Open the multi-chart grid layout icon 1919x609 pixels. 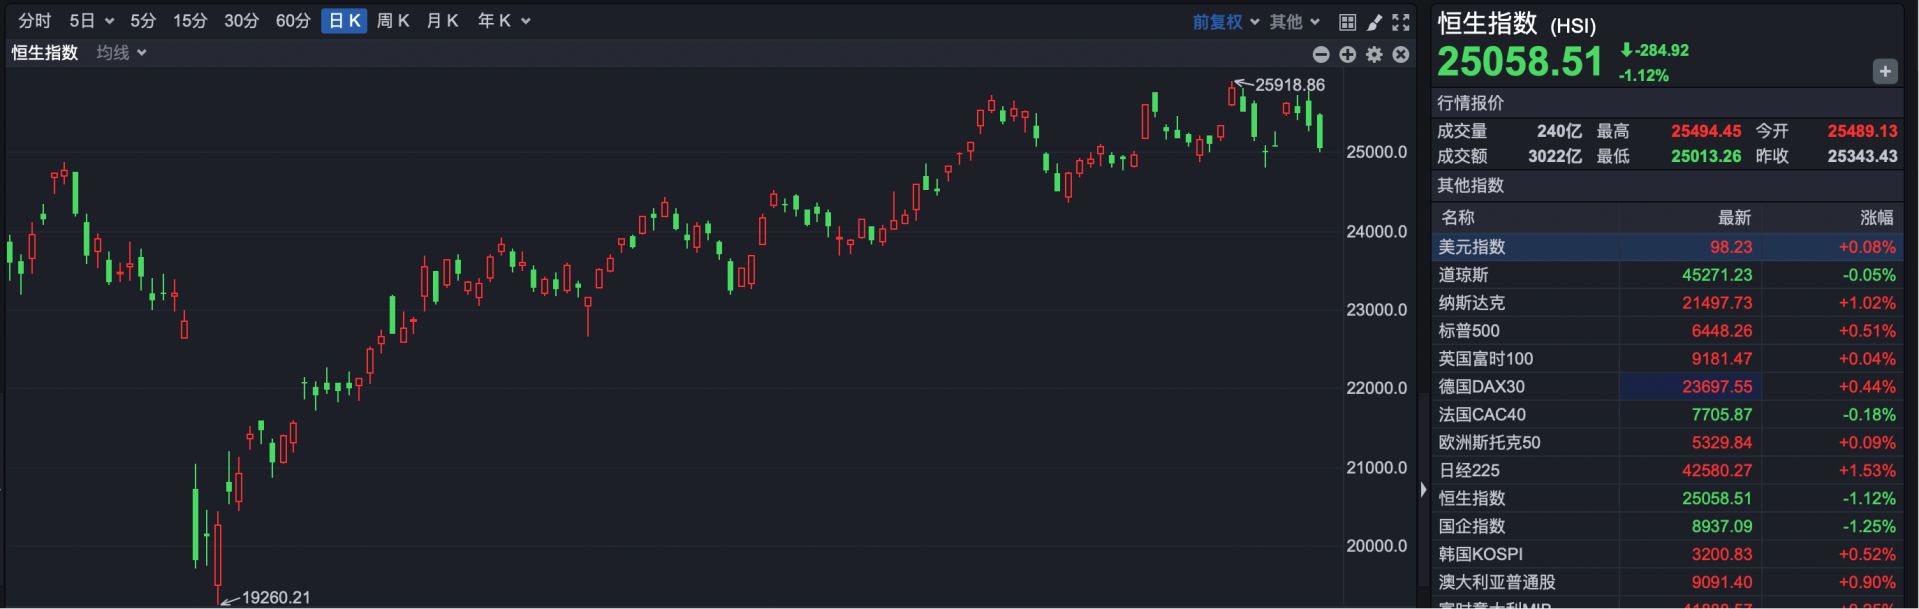tap(1347, 22)
